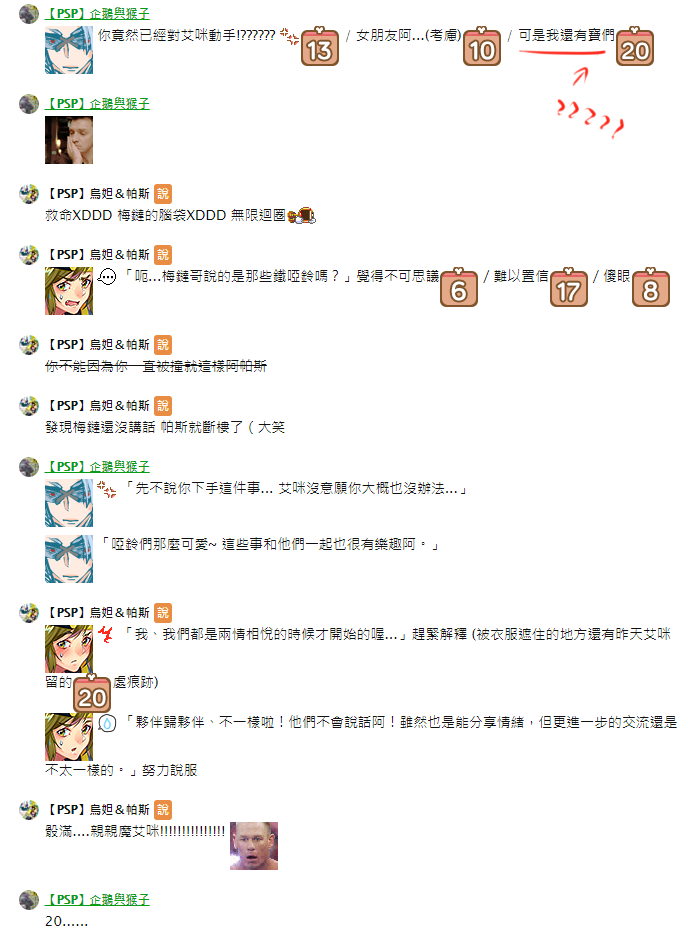Click dice icon showing 13
700x936 pixels.
[x=320, y=47]
